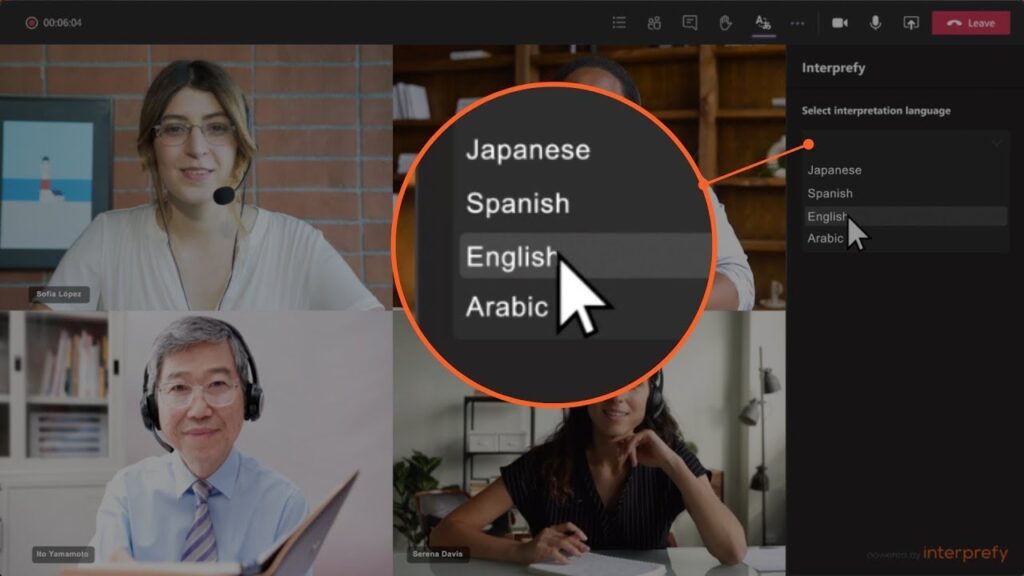
Task: Select Japanese from the language list
Action: (834, 170)
